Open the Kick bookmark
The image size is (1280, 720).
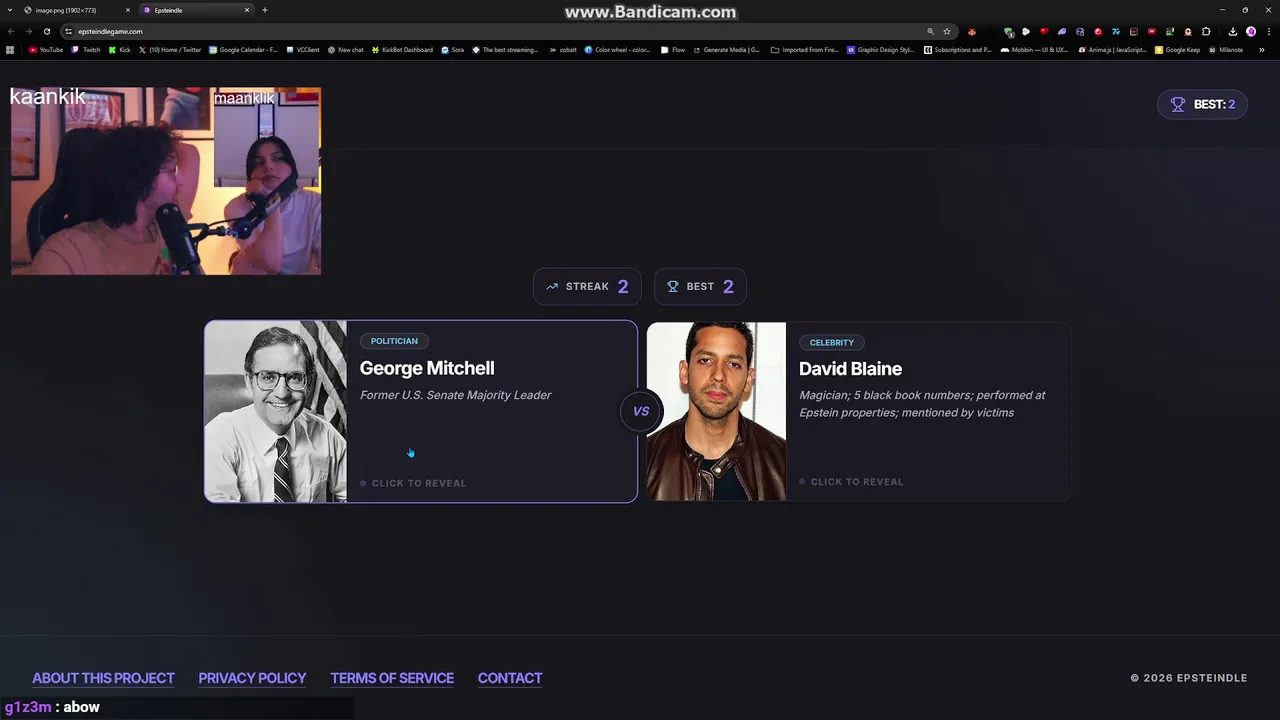[120, 49]
